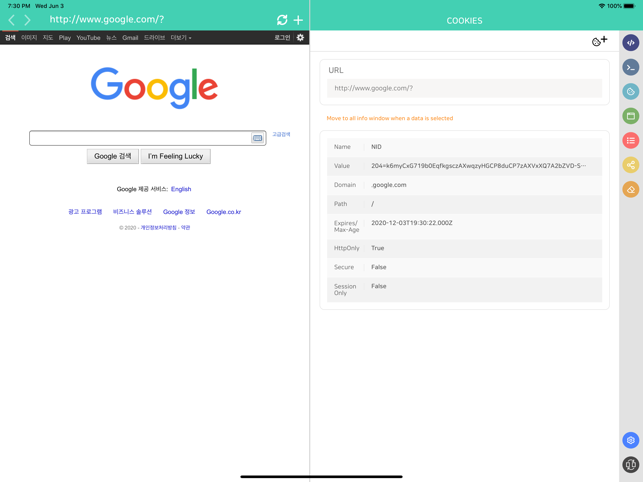643x482 pixels.
Task: Click the 로그인 sign-in link
Action: pyautogui.click(x=282, y=38)
